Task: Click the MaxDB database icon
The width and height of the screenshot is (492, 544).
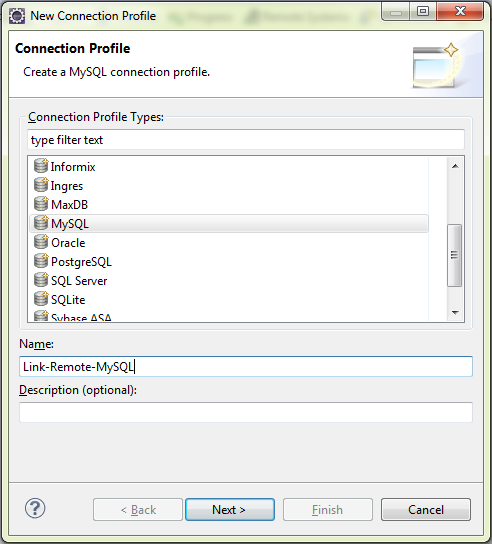Action: coord(41,204)
